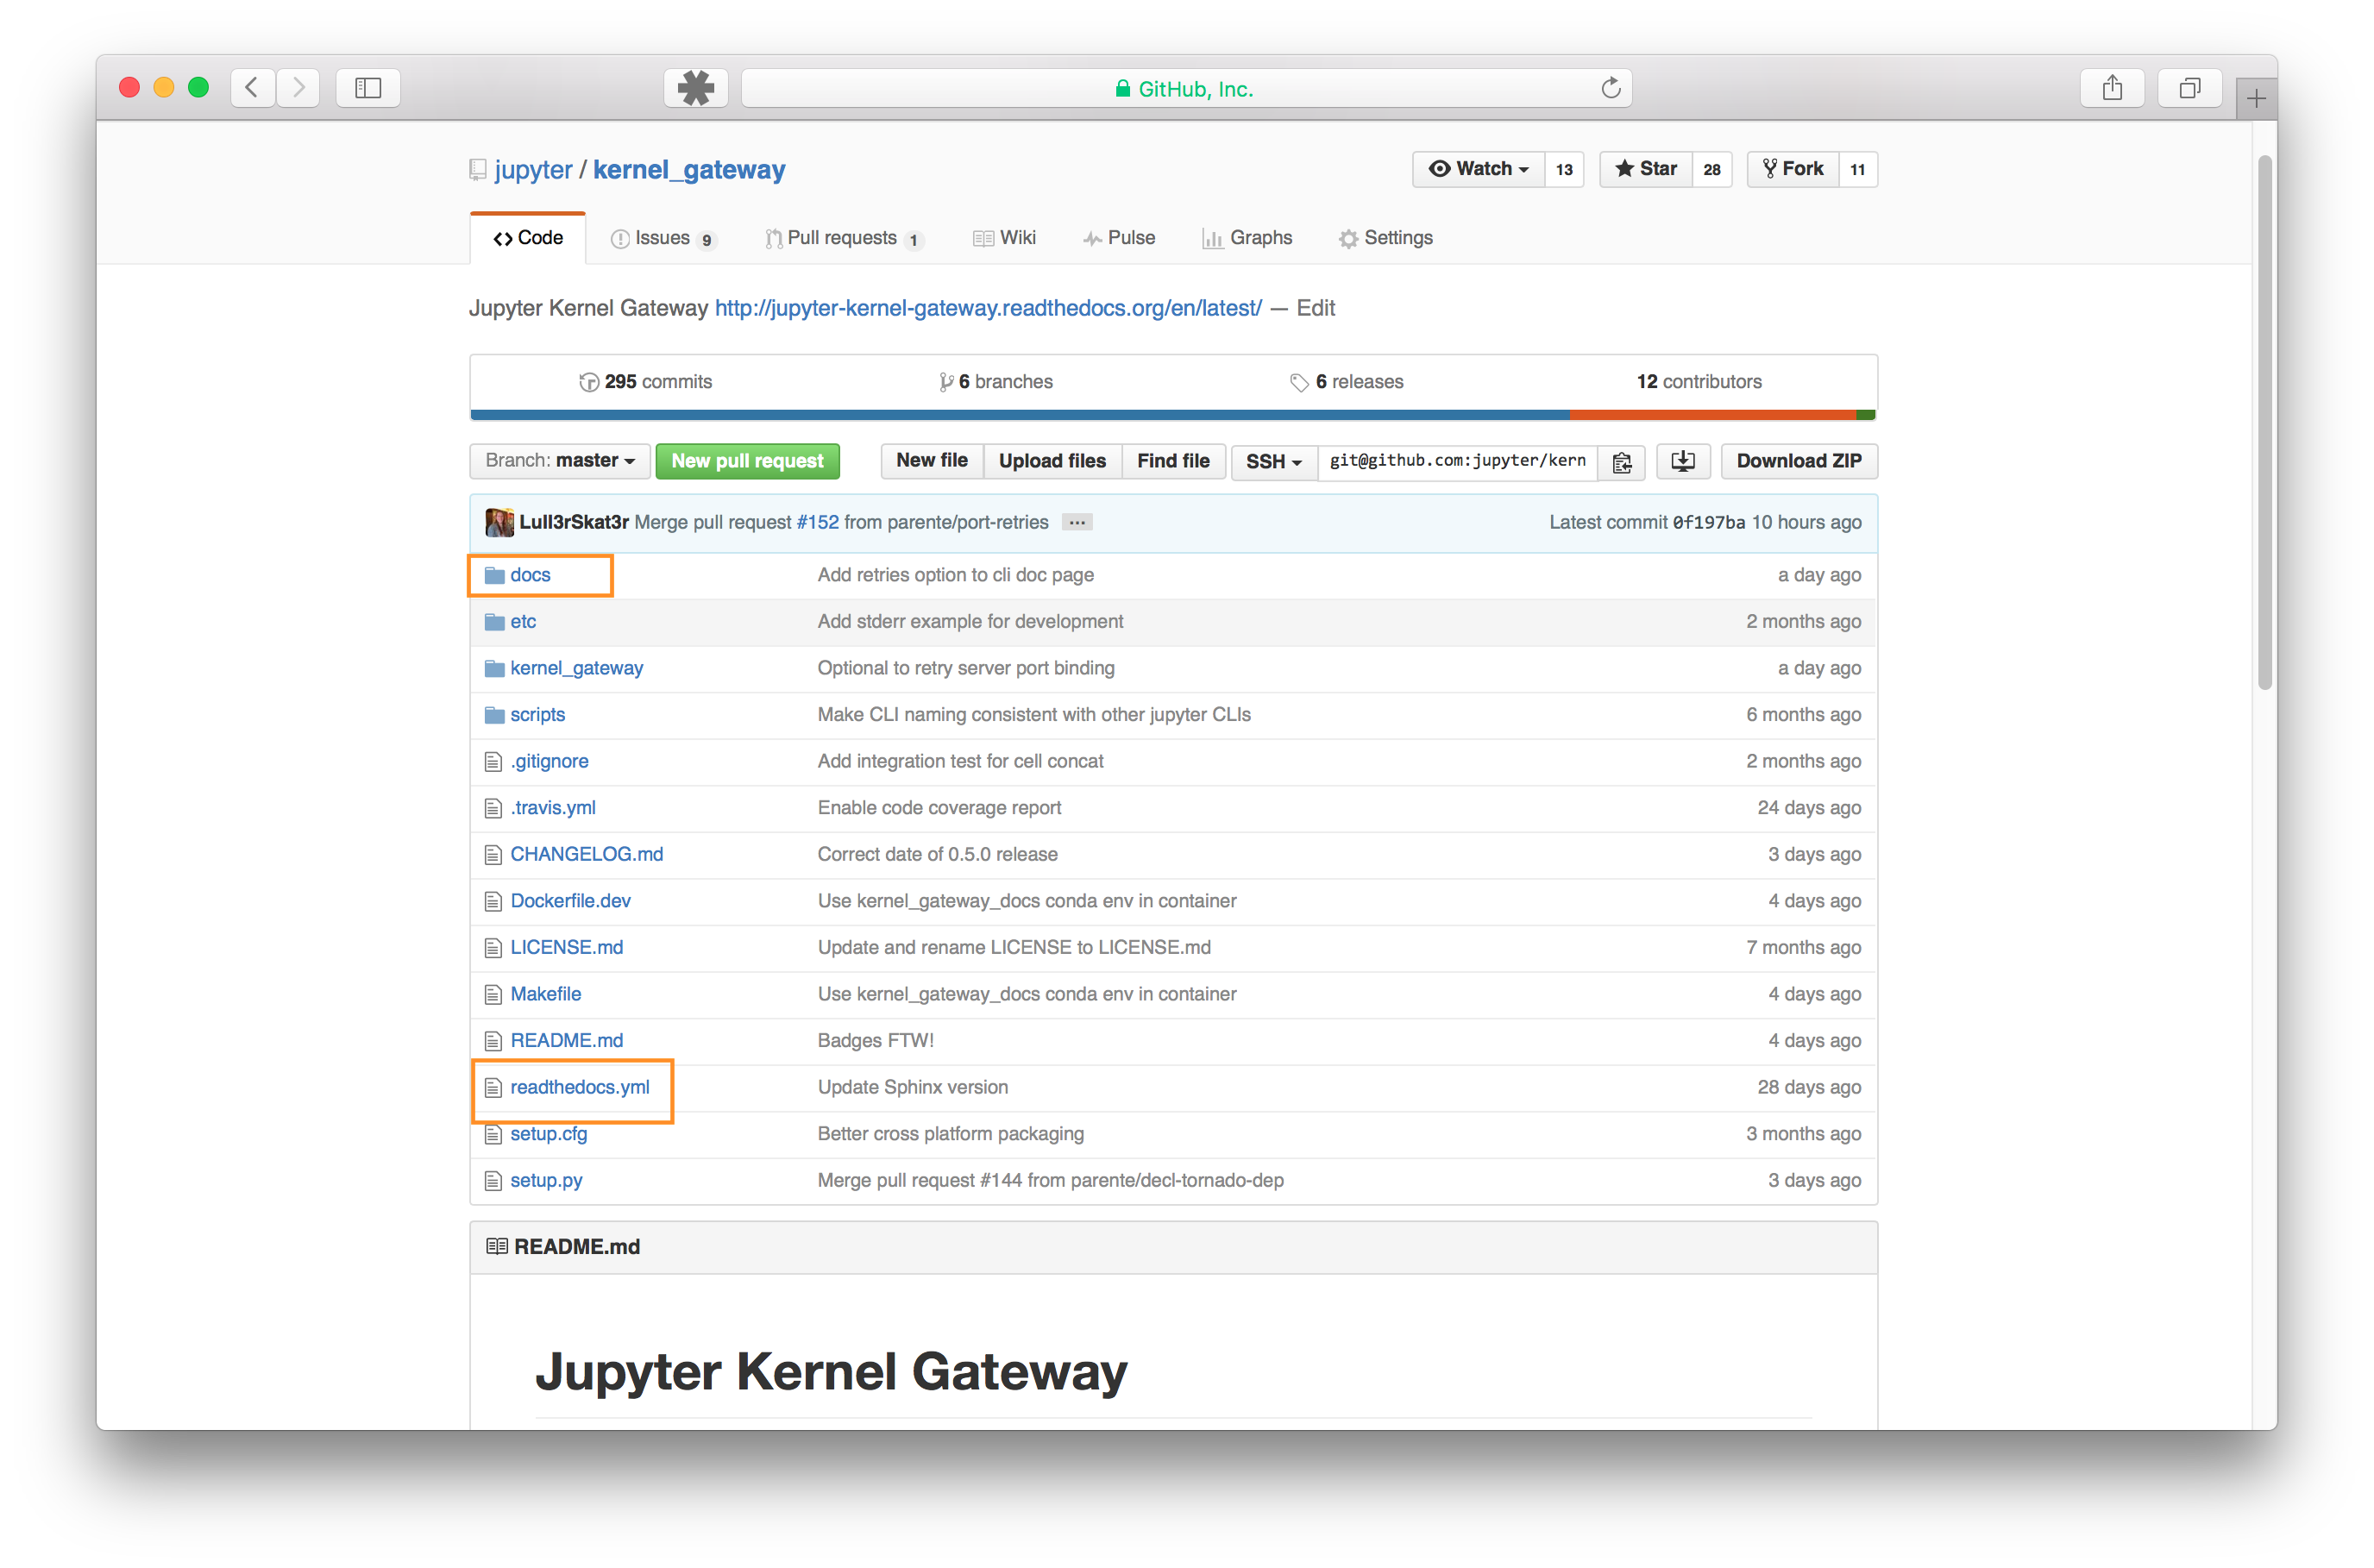Click the Safari extension puzzle icon
Image resolution: width=2374 pixels, height=1568 pixels.
695,88
